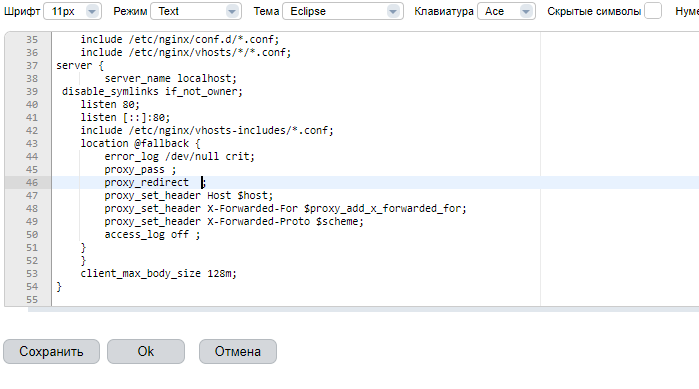Click the line 'error_log /dev/null crit;'

point(180,156)
